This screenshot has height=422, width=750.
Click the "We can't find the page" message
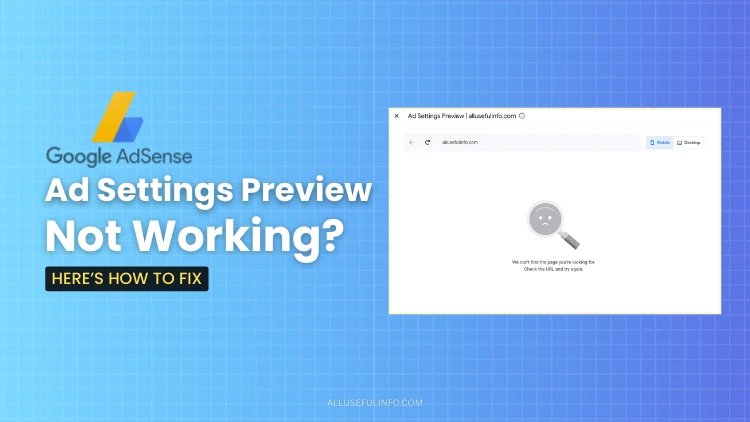coord(553,262)
